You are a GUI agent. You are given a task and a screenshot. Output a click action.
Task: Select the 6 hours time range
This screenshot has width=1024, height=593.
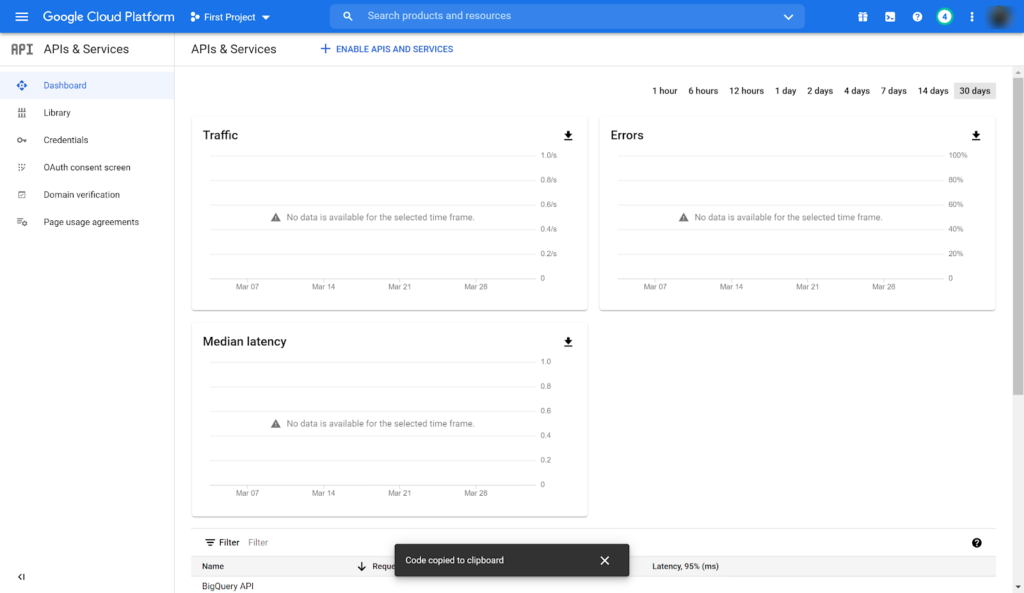(703, 91)
